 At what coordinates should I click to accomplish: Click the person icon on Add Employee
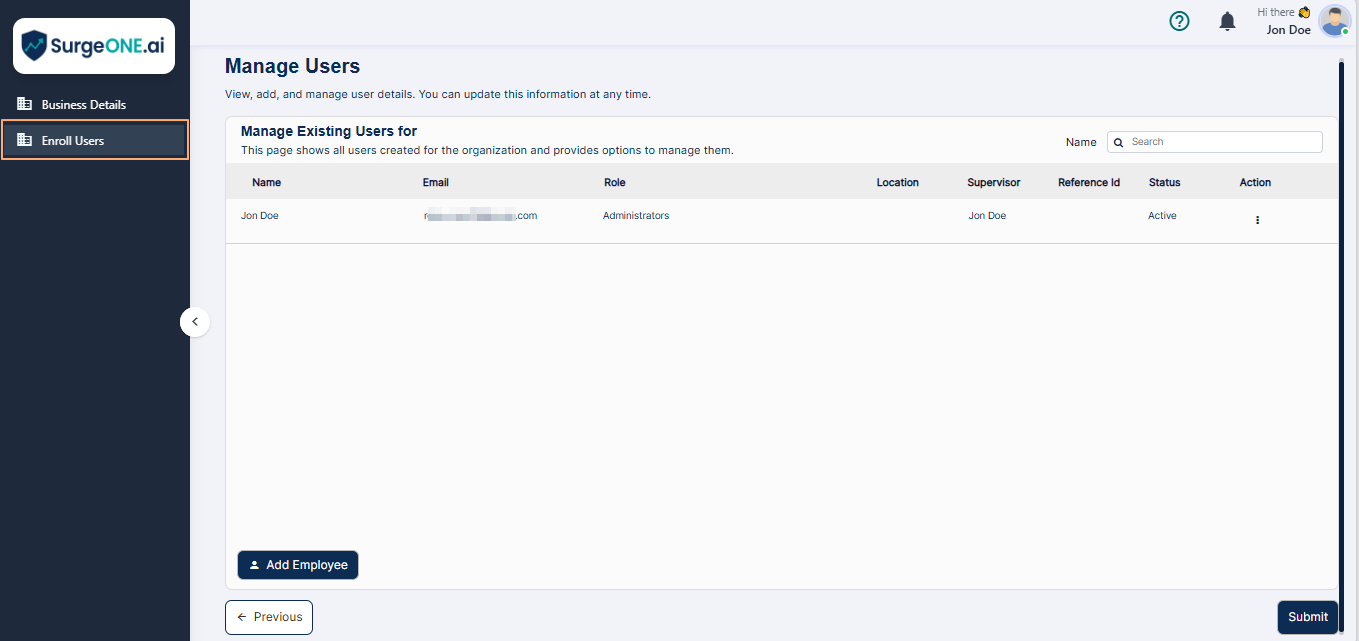pos(253,564)
